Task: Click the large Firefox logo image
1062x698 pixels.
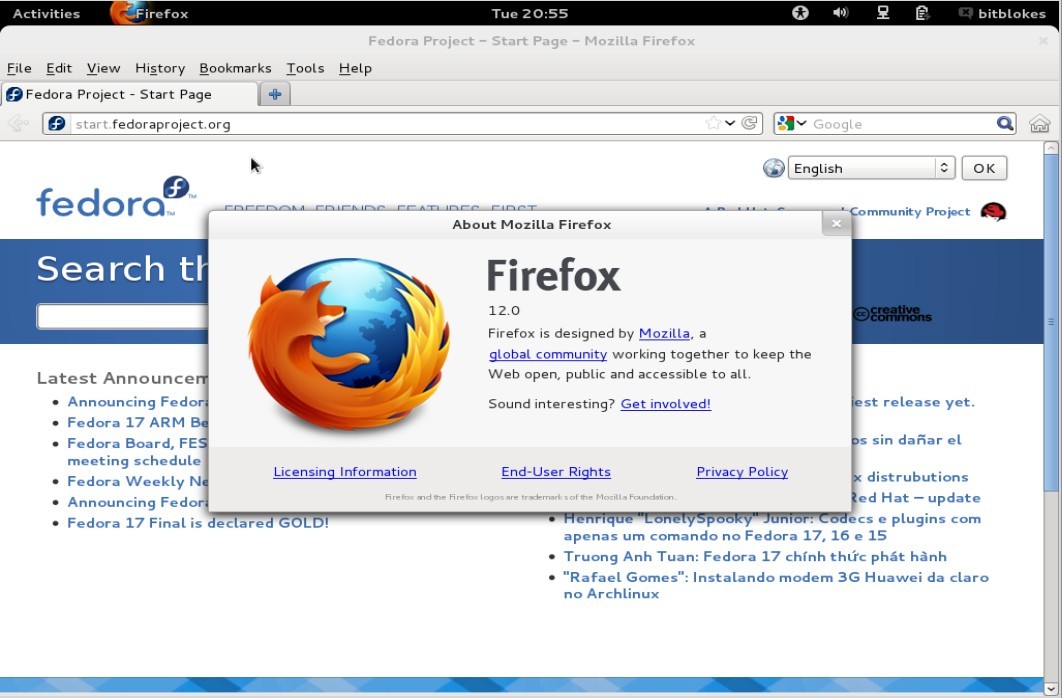Action: pos(349,343)
